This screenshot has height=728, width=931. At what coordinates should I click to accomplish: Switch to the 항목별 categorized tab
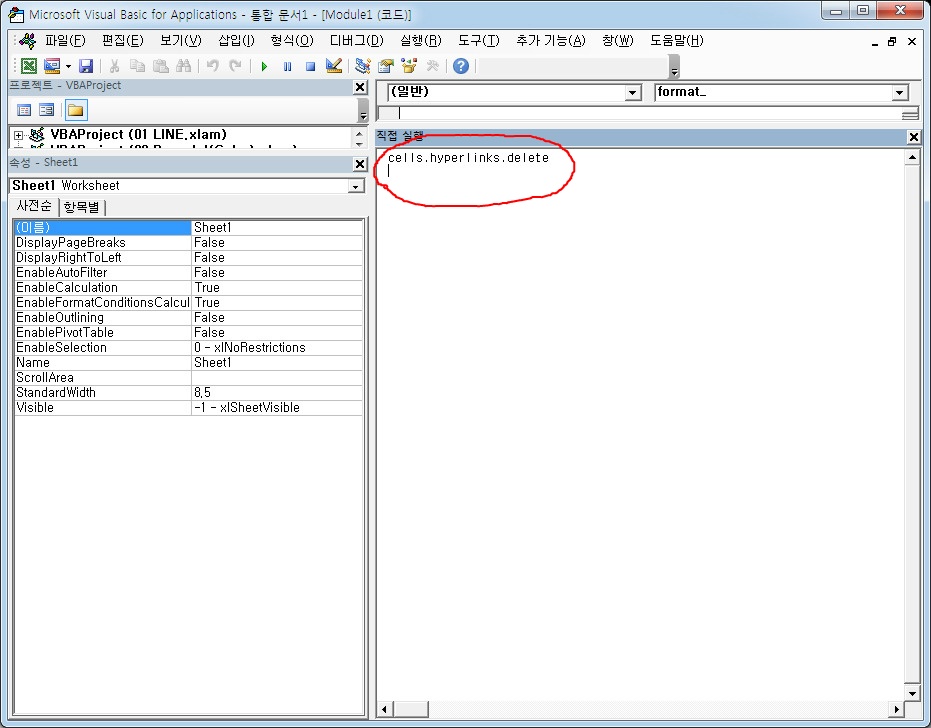tap(81, 207)
